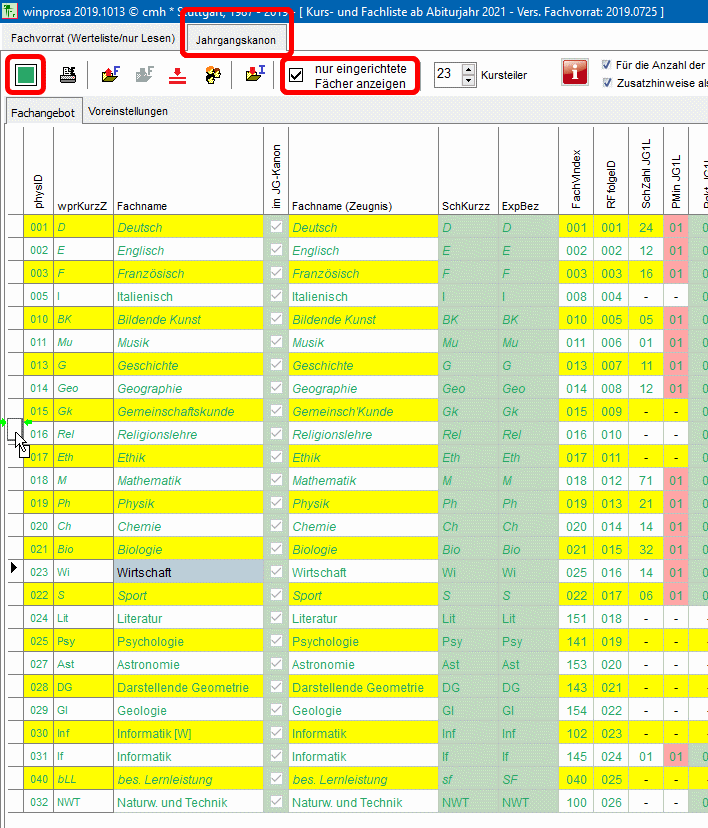The height and width of the screenshot is (828, 708).
Task: Click the folder icon with blue I
Action: coord(255,75)
